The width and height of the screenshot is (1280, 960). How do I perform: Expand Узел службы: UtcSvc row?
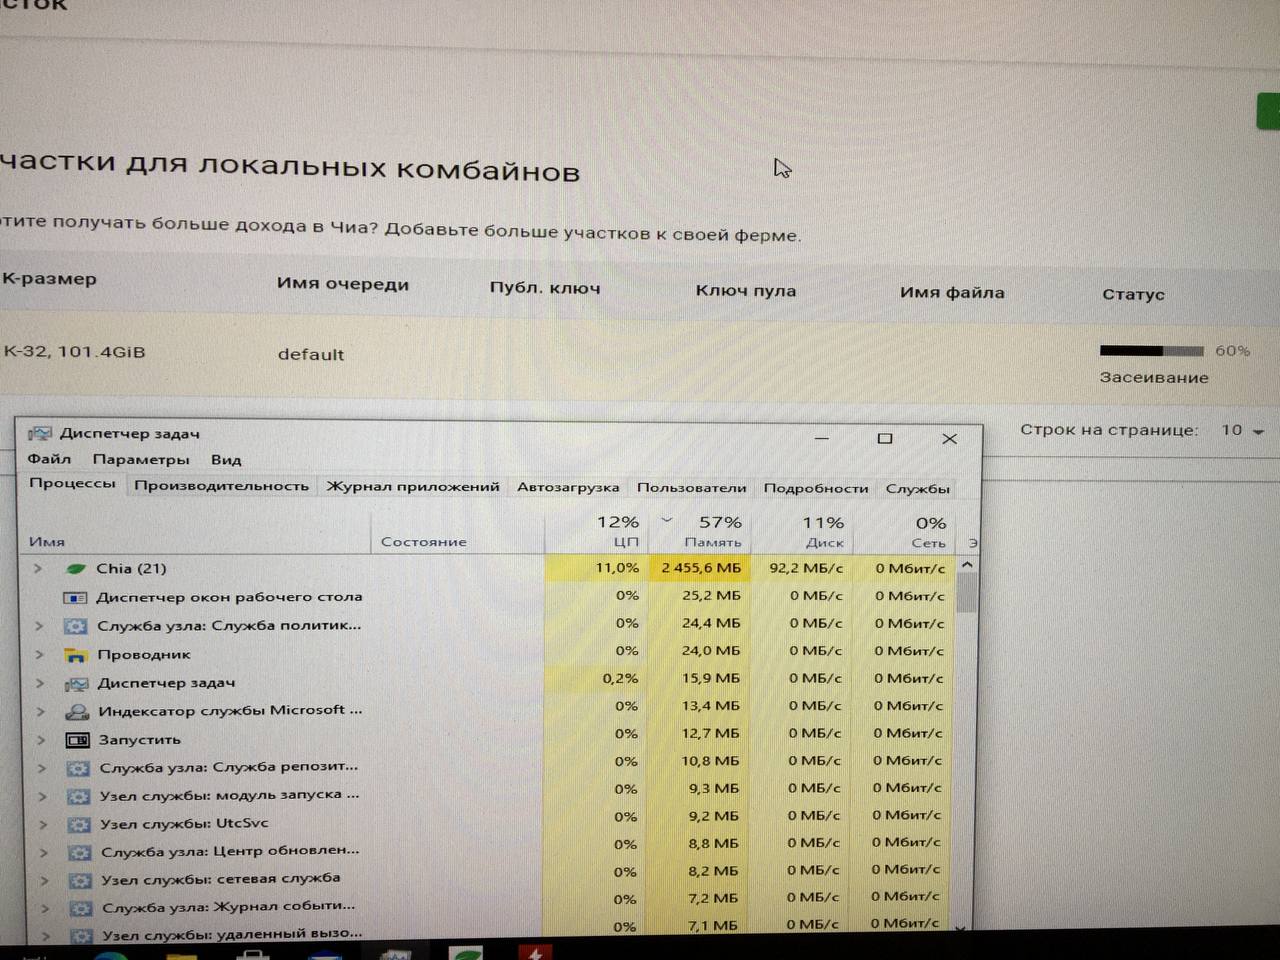coord(43,825)
